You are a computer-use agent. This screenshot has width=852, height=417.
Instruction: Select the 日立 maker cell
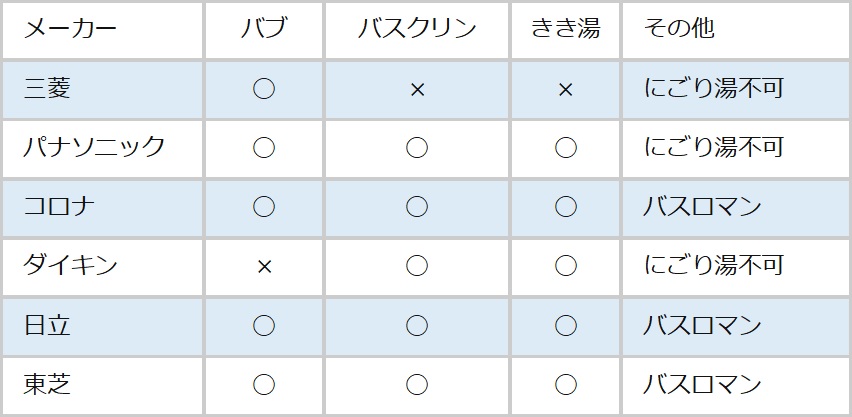(x=48, y=325)
